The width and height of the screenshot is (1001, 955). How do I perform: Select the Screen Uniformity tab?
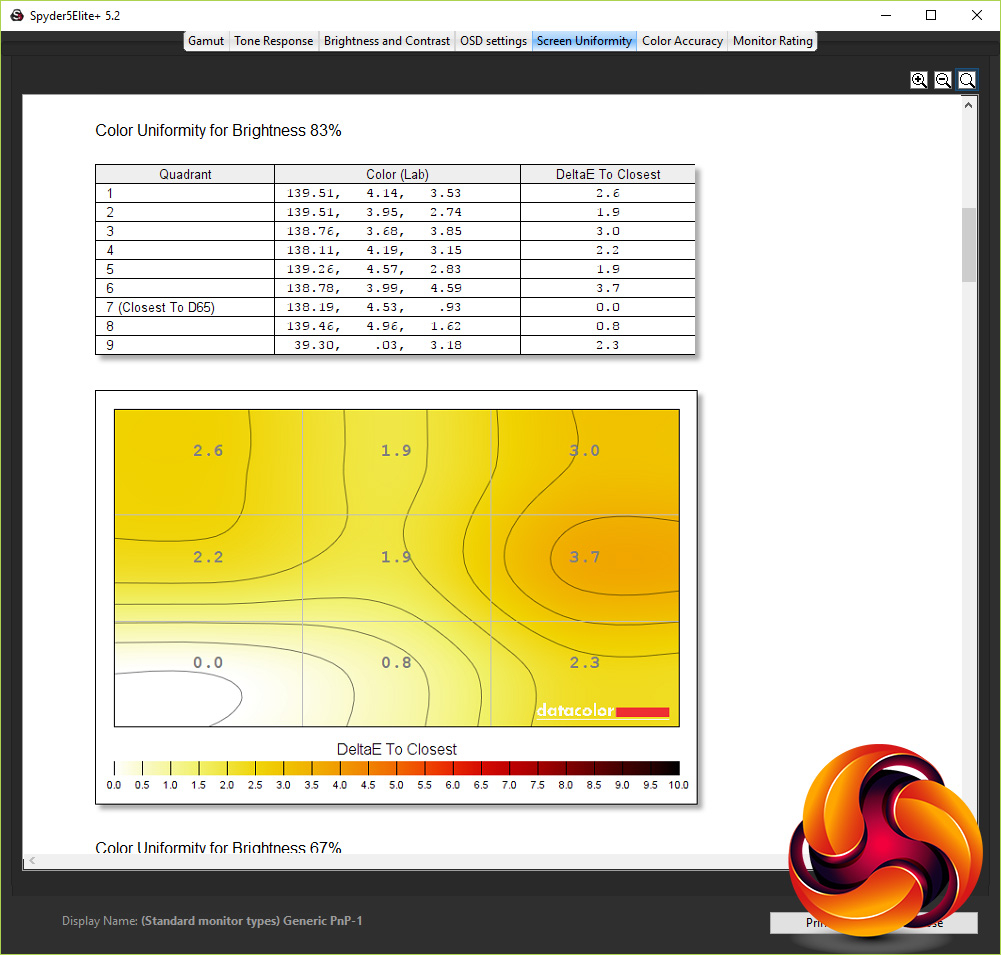point(584,41)
